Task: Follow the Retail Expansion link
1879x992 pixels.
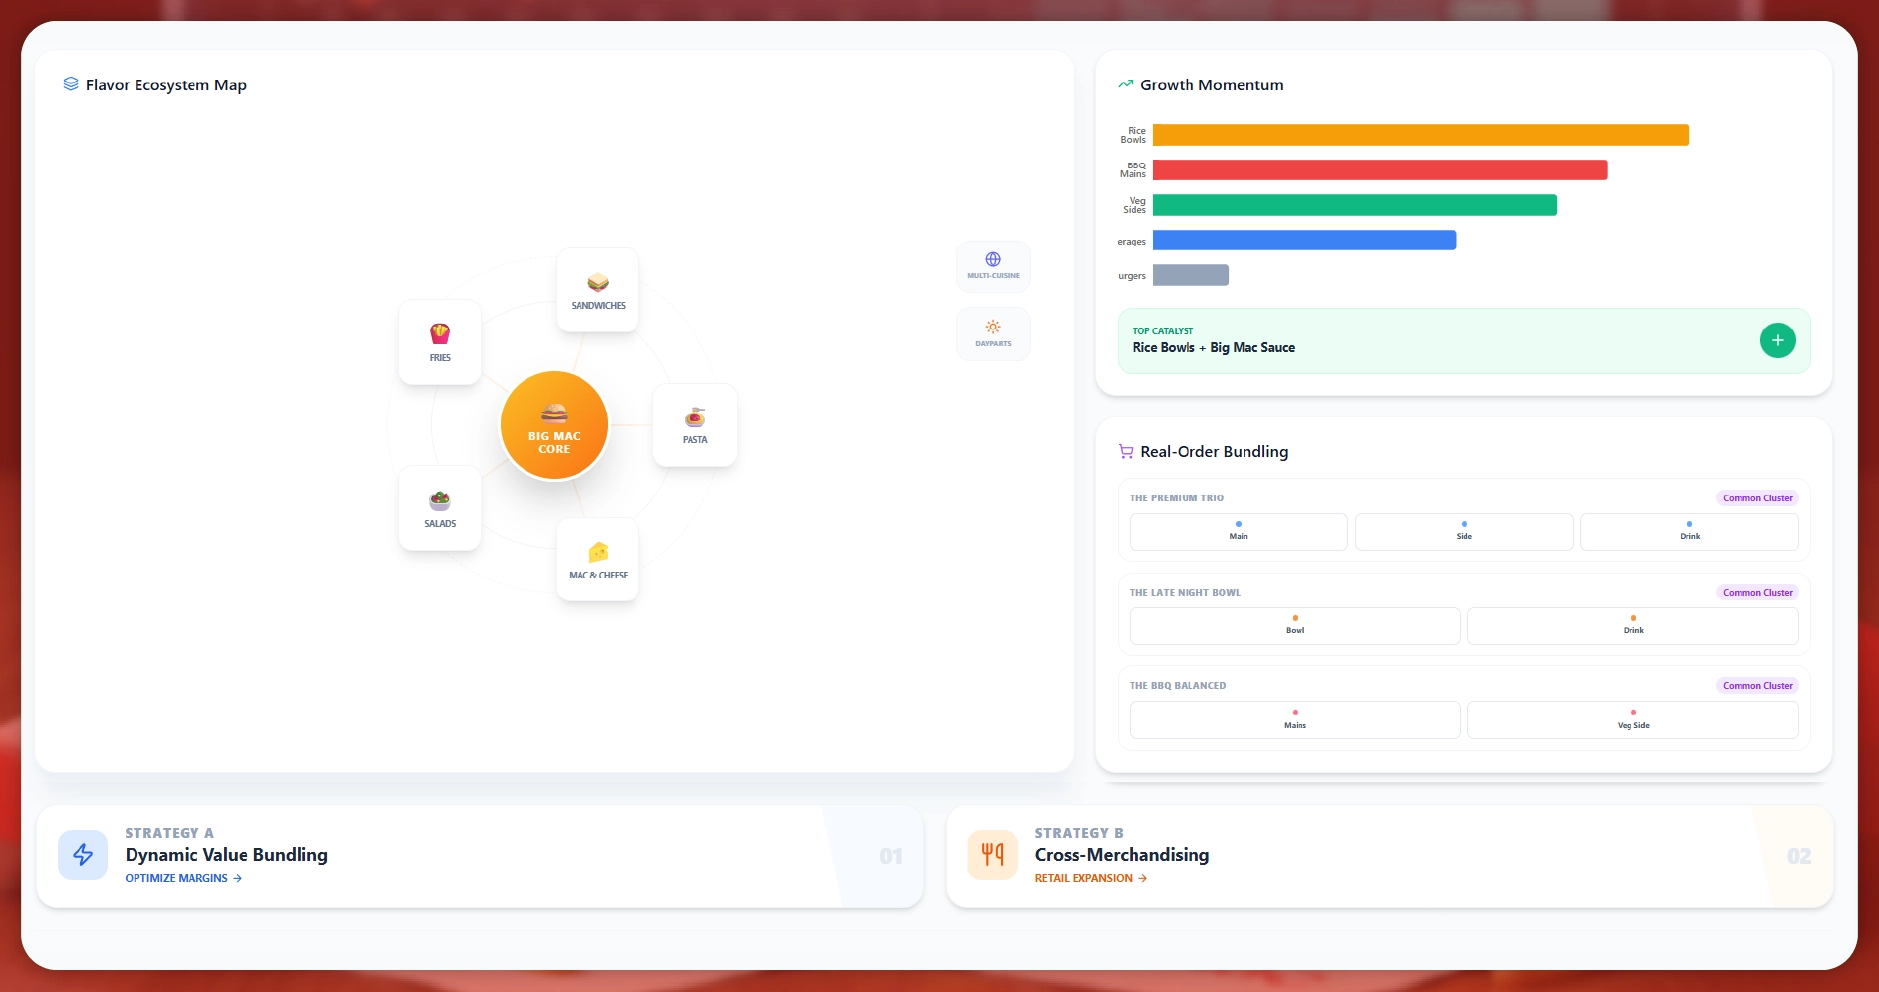Action: [x=1090, y=878]
